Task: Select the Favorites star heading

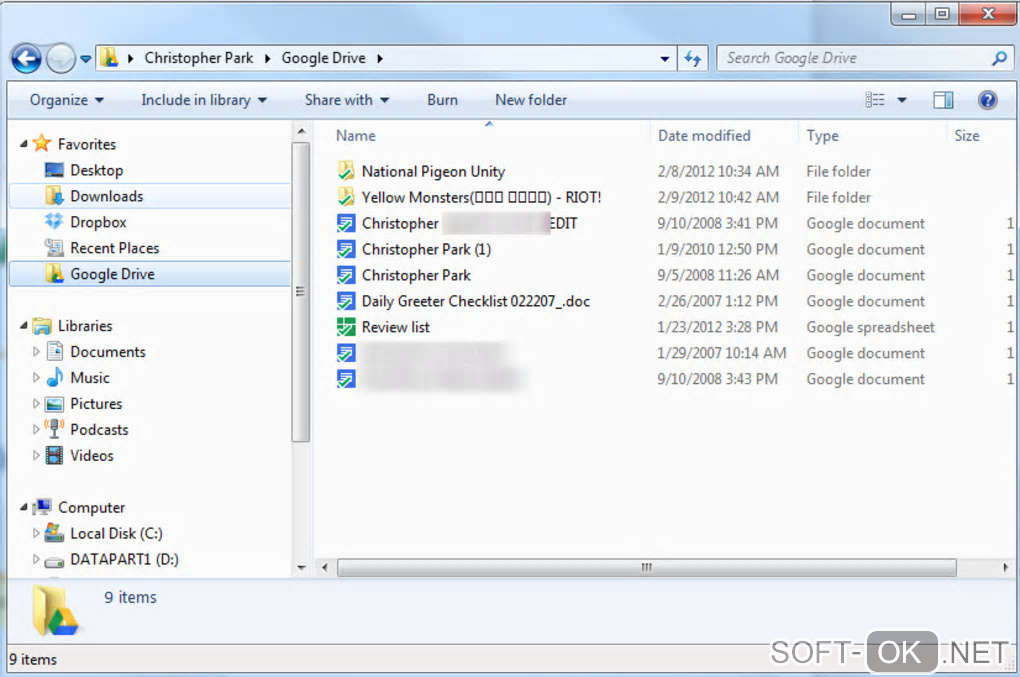Action: (74, 144)
